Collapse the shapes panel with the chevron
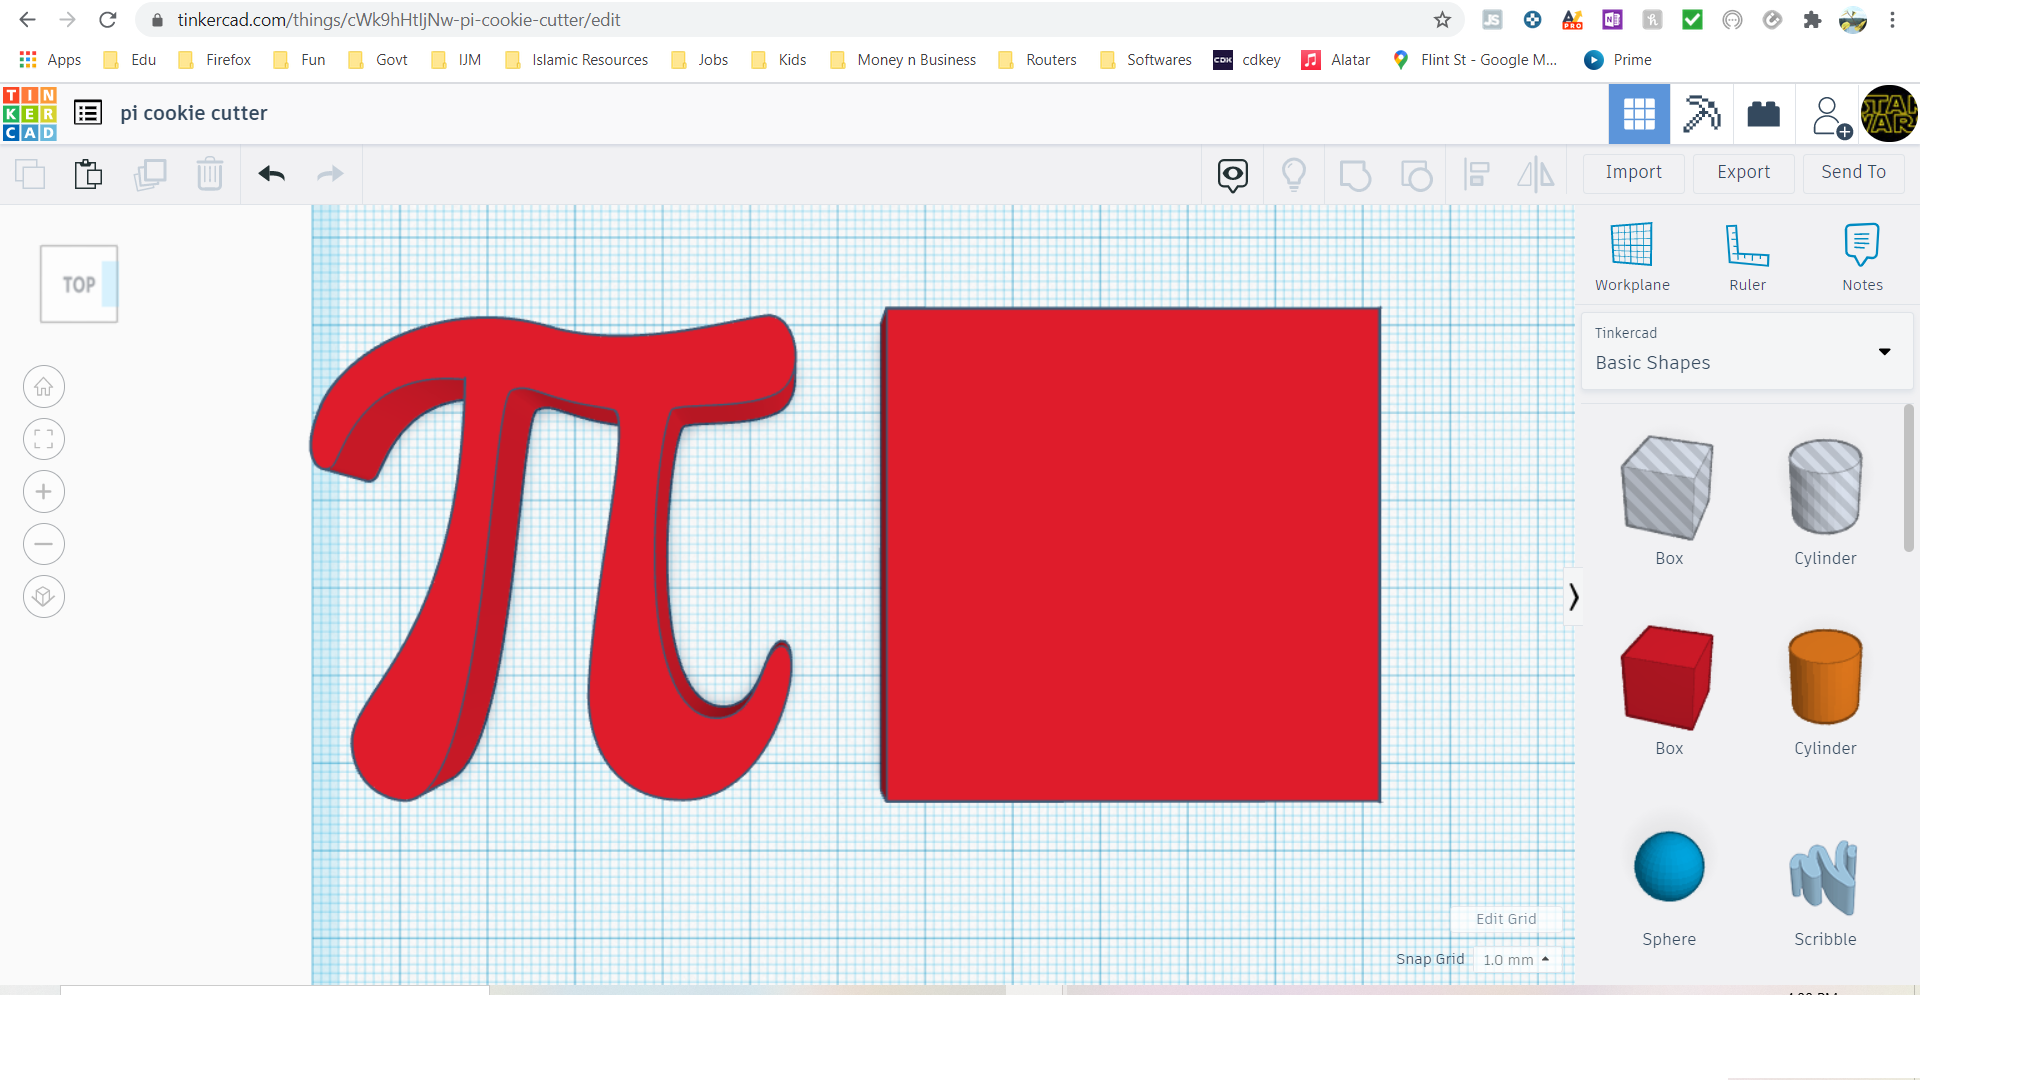The height and width of the screenshot is (1086, 2040). (x=1573, y=596)
